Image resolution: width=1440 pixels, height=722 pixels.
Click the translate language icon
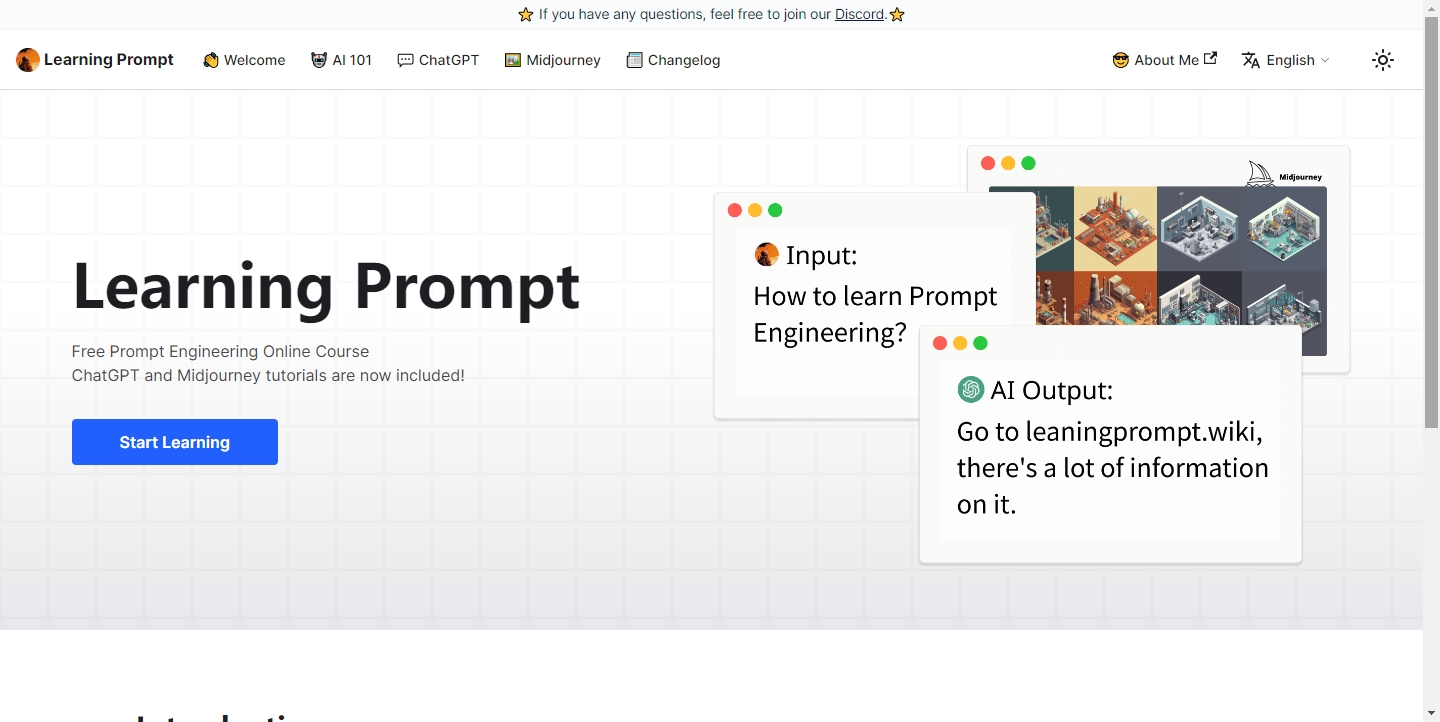(1251, 60)
